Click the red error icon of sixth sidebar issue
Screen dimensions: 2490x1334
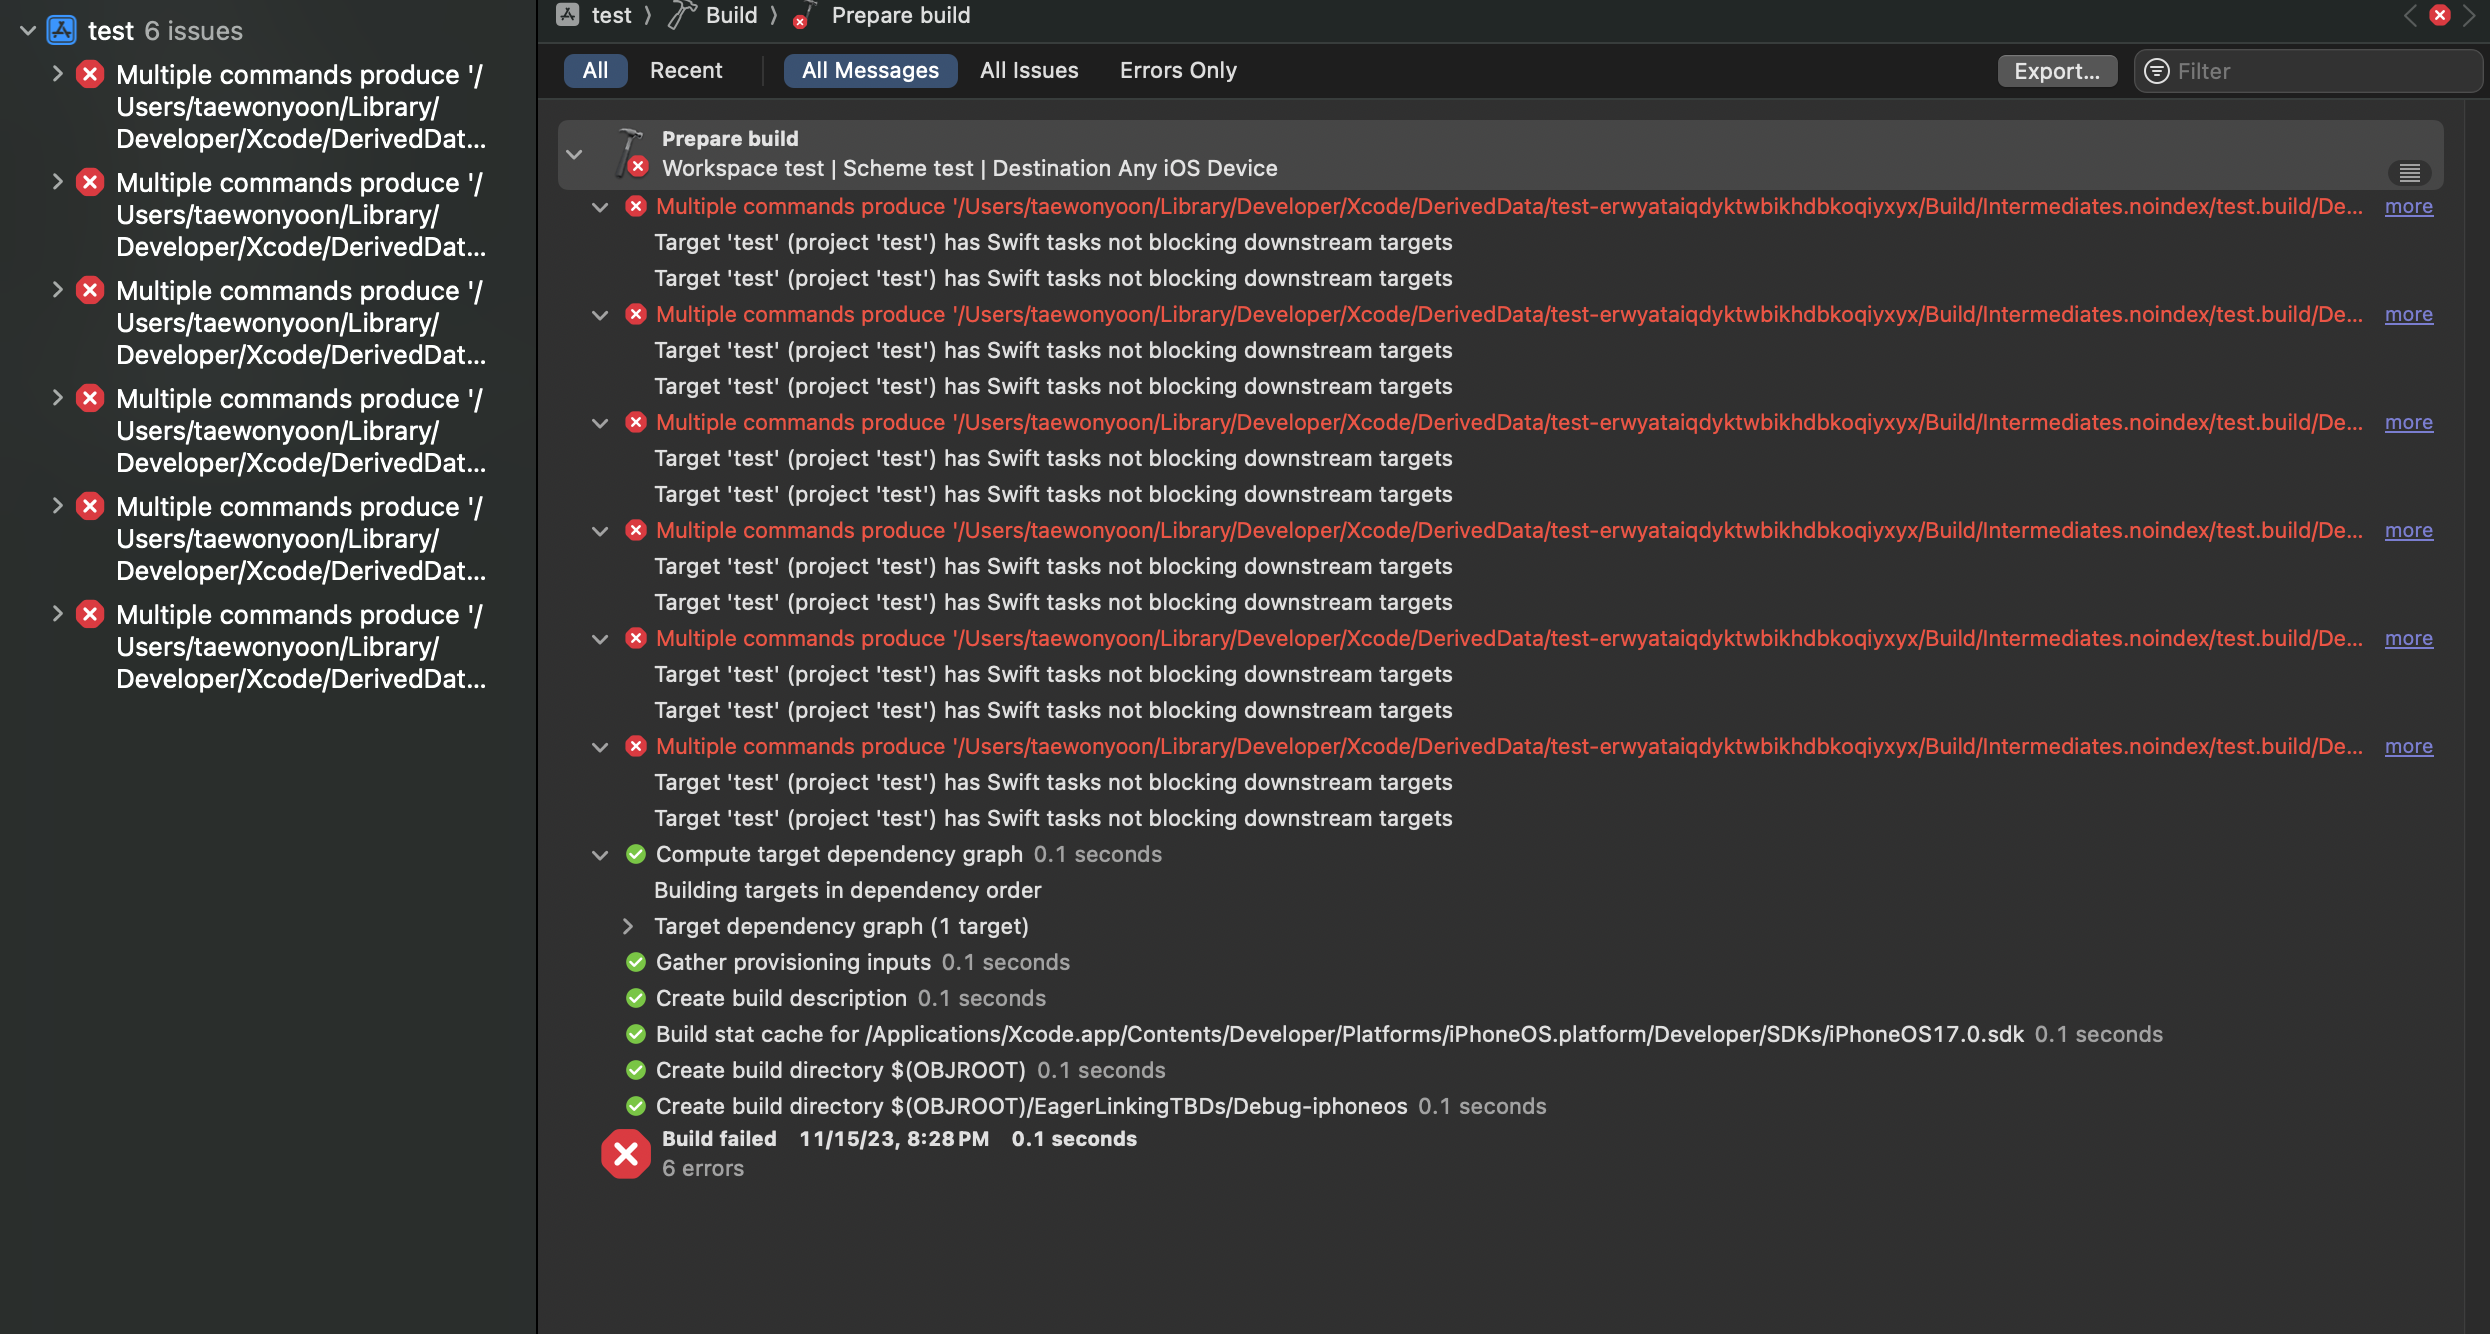coord(91,614)
